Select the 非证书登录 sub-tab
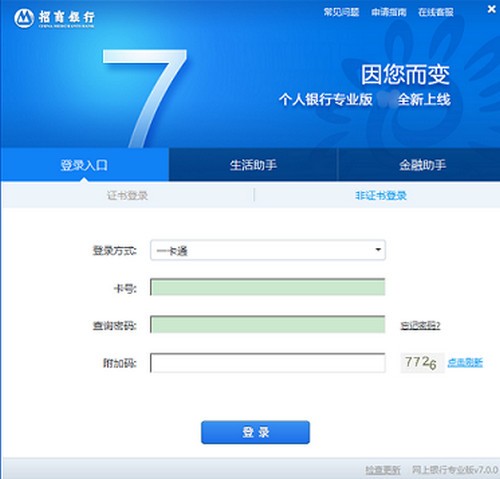The width and height of the screenshot is (500, 479). coord(381,195)
